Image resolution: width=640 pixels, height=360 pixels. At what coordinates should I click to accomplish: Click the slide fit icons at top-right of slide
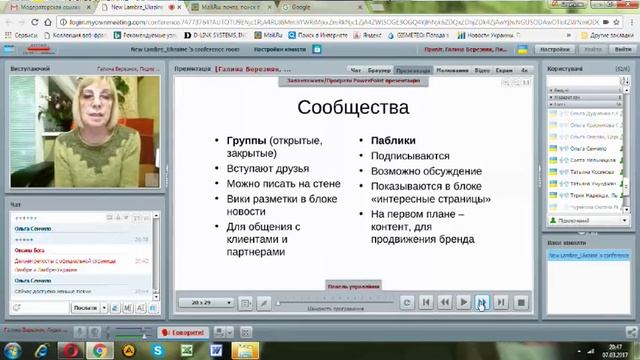pyautogui.click(x=516, y=83)
